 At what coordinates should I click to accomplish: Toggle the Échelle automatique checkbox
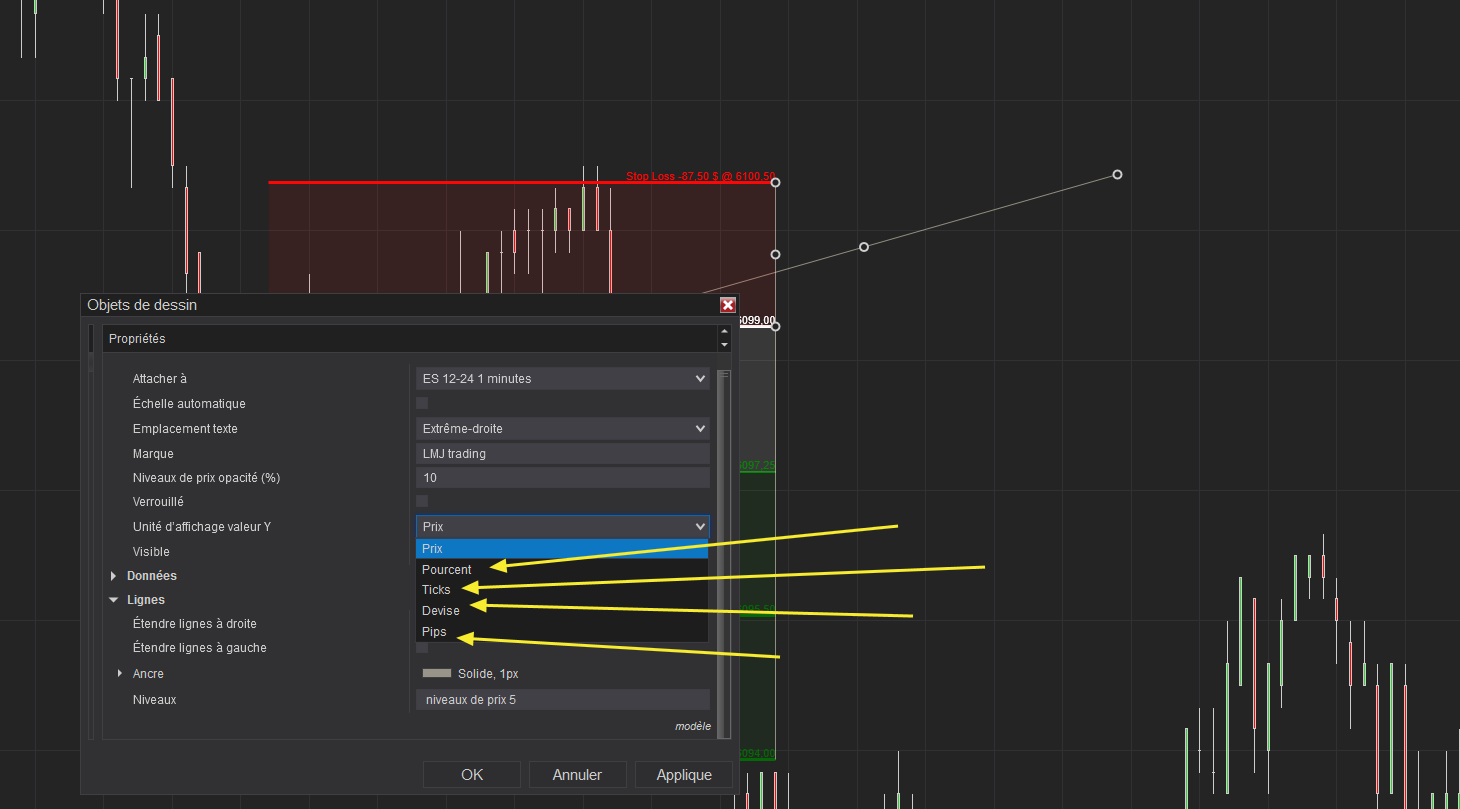pos(422,403)
